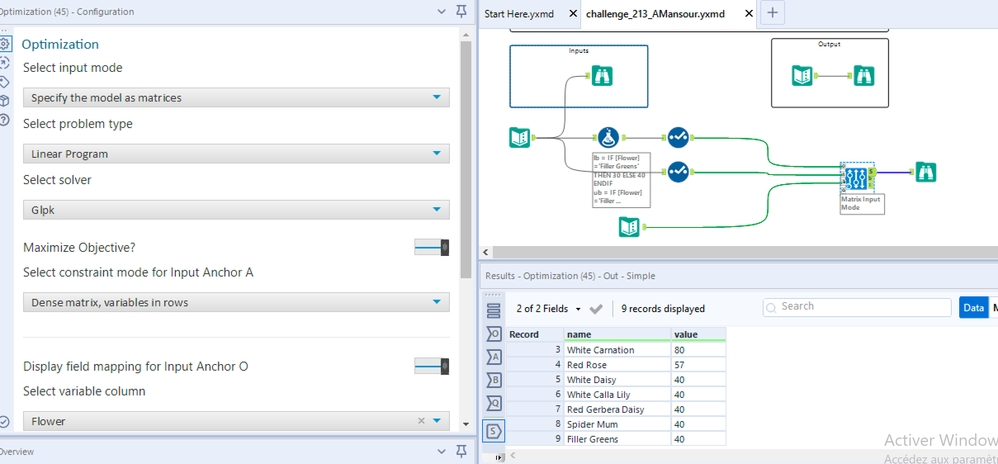
Task: Click the Record column header
Action: [535, 335]
